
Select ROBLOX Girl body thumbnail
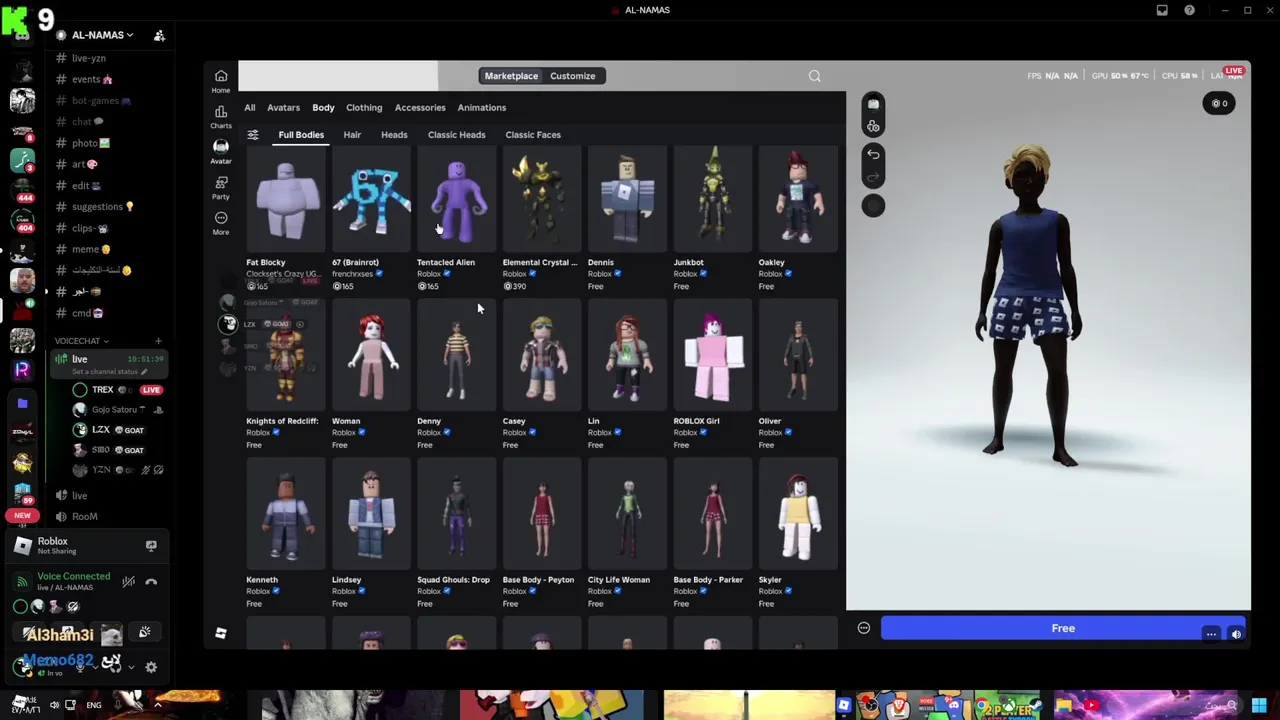click(713, 357)
